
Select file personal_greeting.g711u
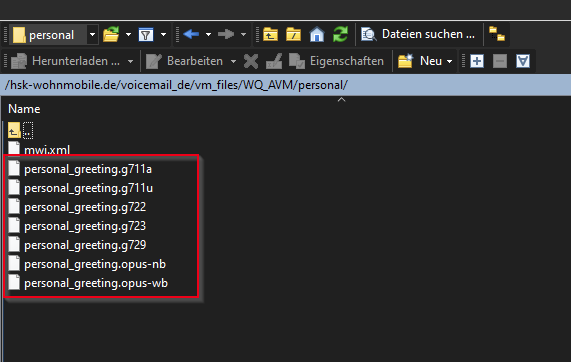pyautogui.click(x=80, y=188)
